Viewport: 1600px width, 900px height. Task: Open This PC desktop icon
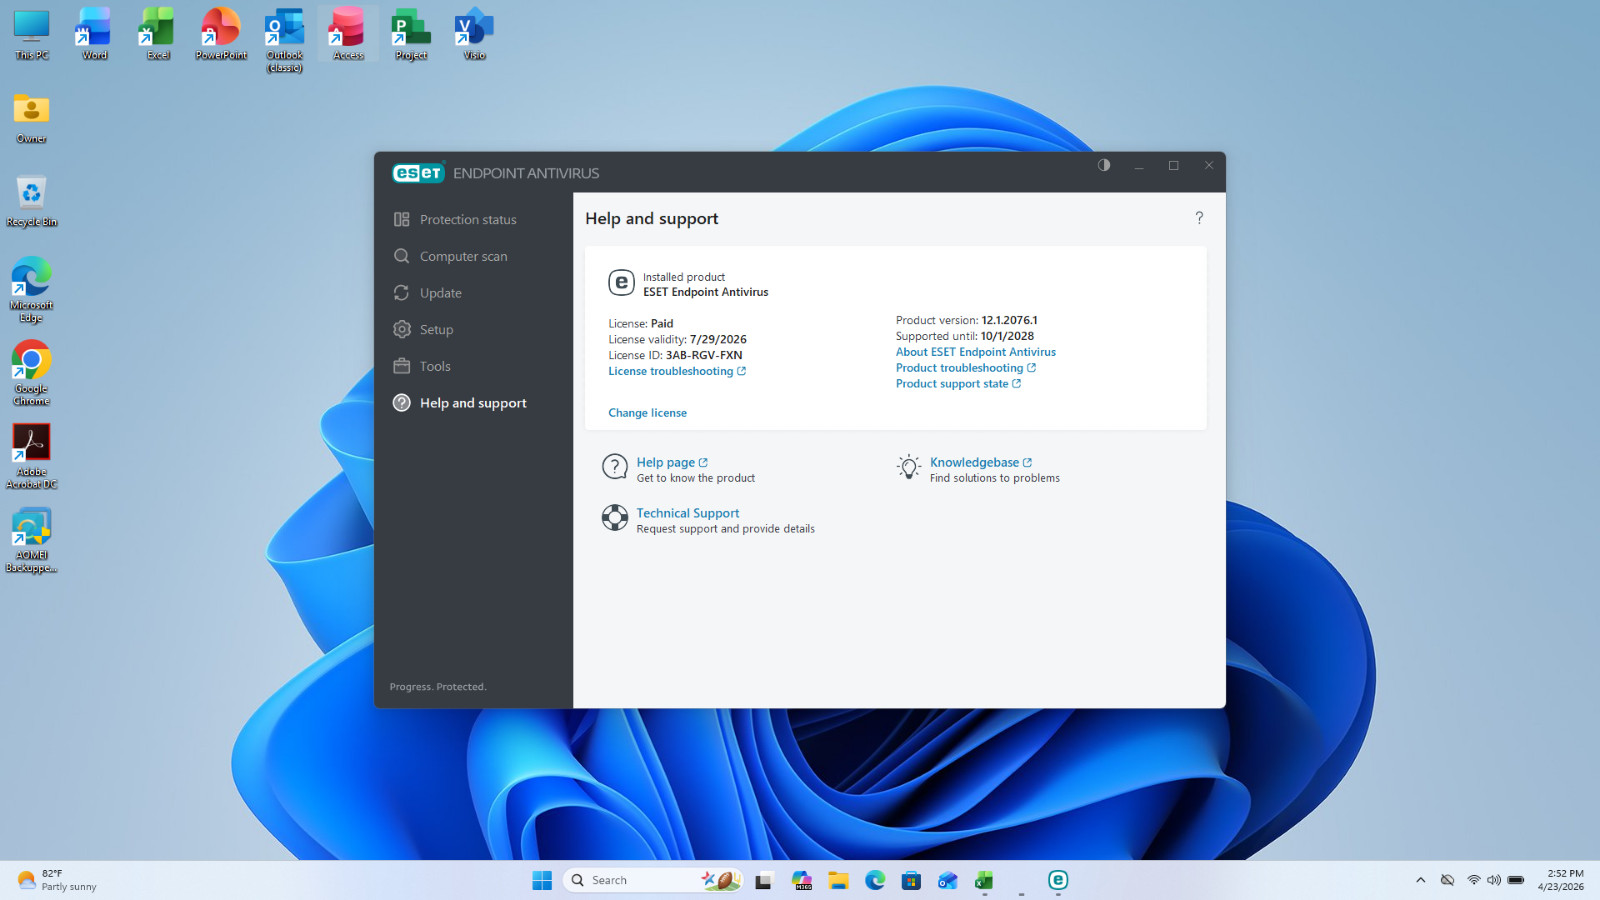[x=31, y=35]
